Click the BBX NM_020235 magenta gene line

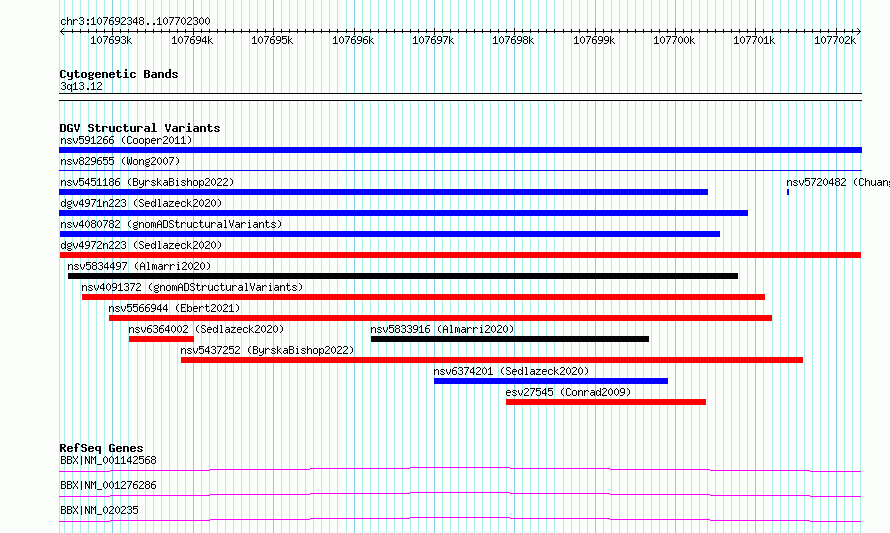pos(460,519)
